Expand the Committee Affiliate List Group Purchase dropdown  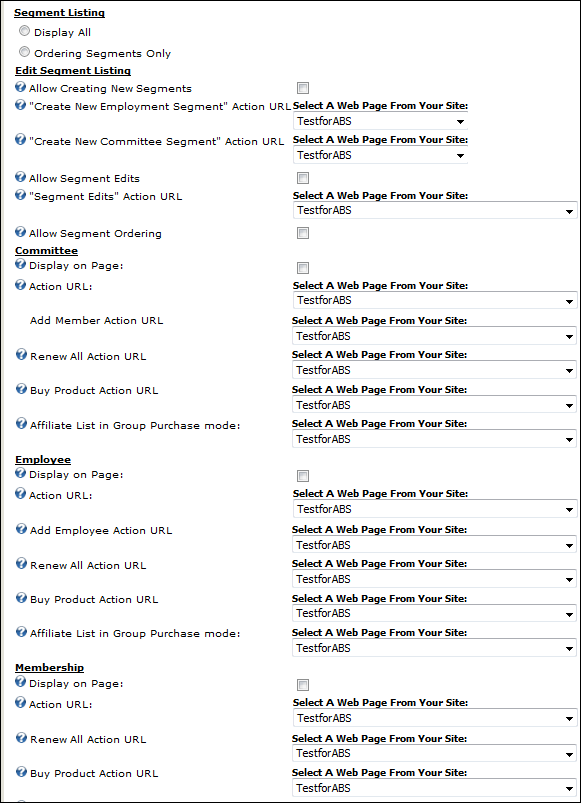coord(435,439)
